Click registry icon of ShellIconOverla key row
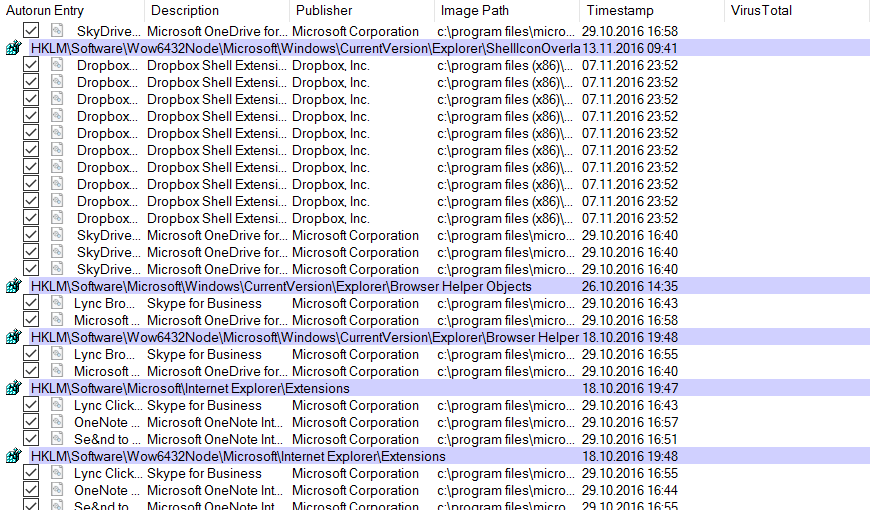875x510 pixels. click(13, 48)
